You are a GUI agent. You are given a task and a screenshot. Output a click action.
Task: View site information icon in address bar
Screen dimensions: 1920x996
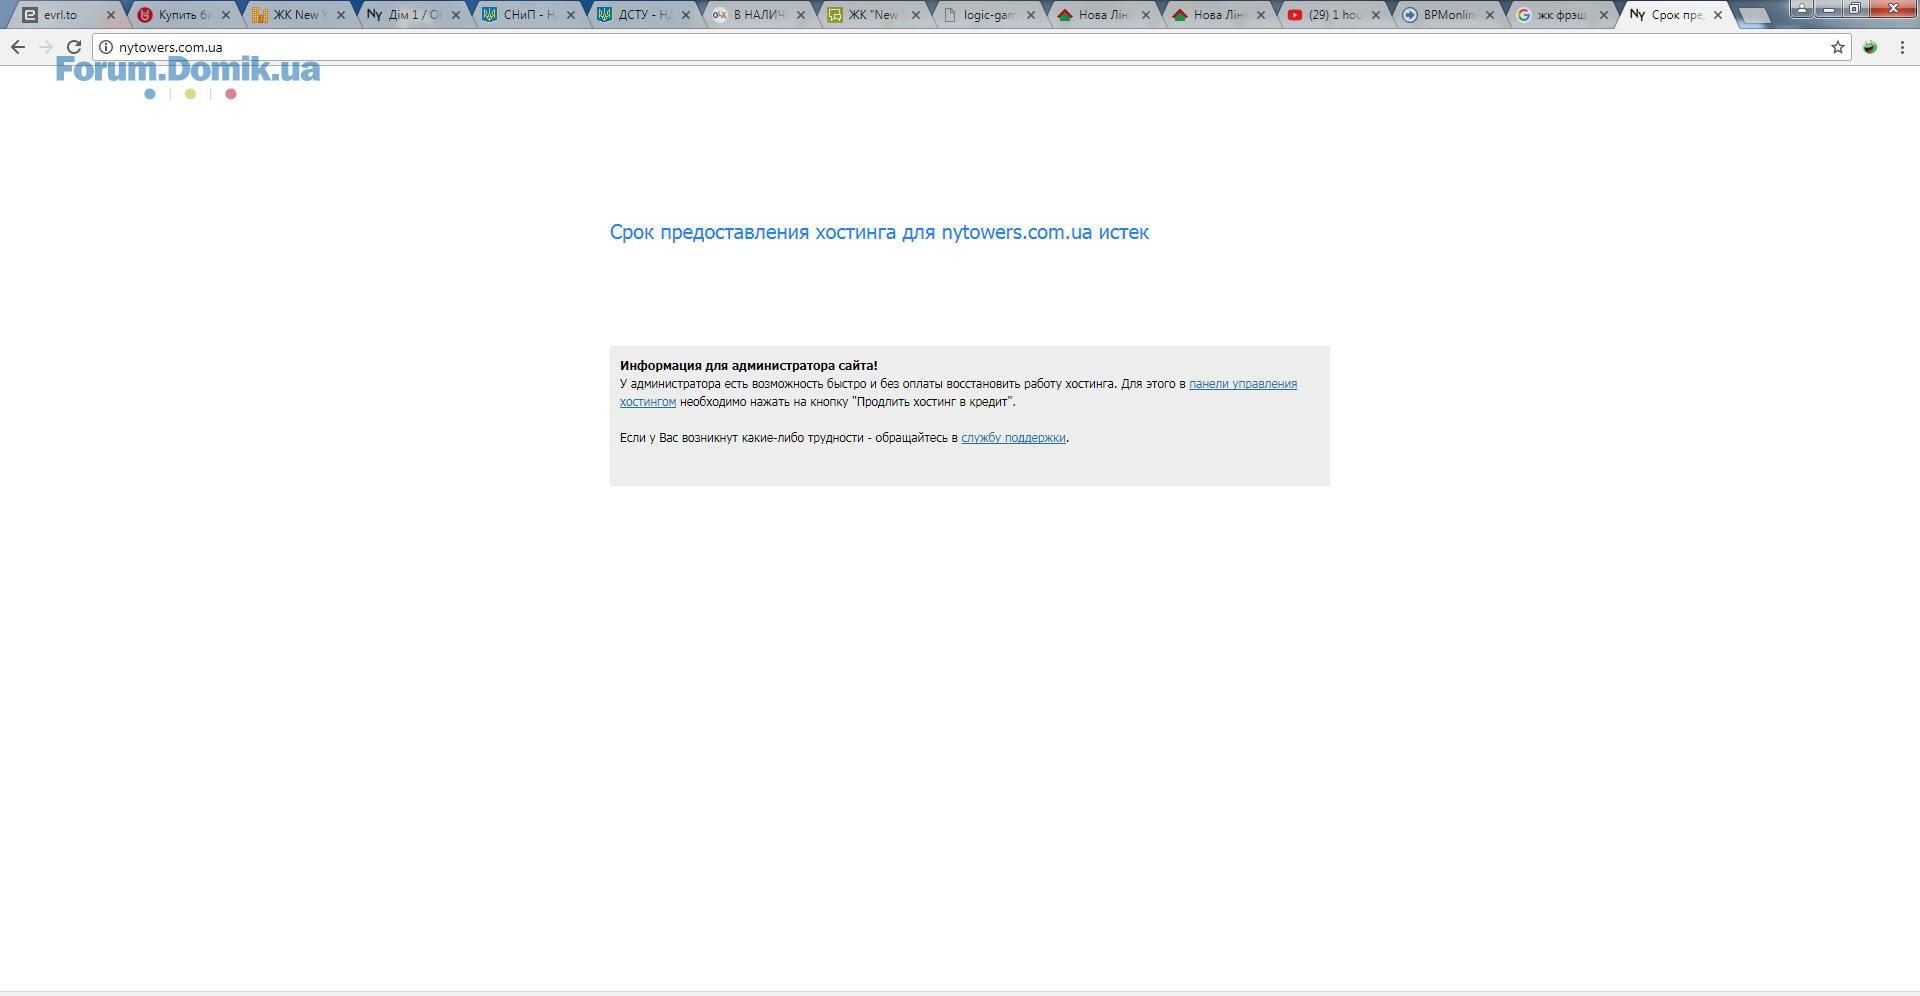(x=106, y=47)
